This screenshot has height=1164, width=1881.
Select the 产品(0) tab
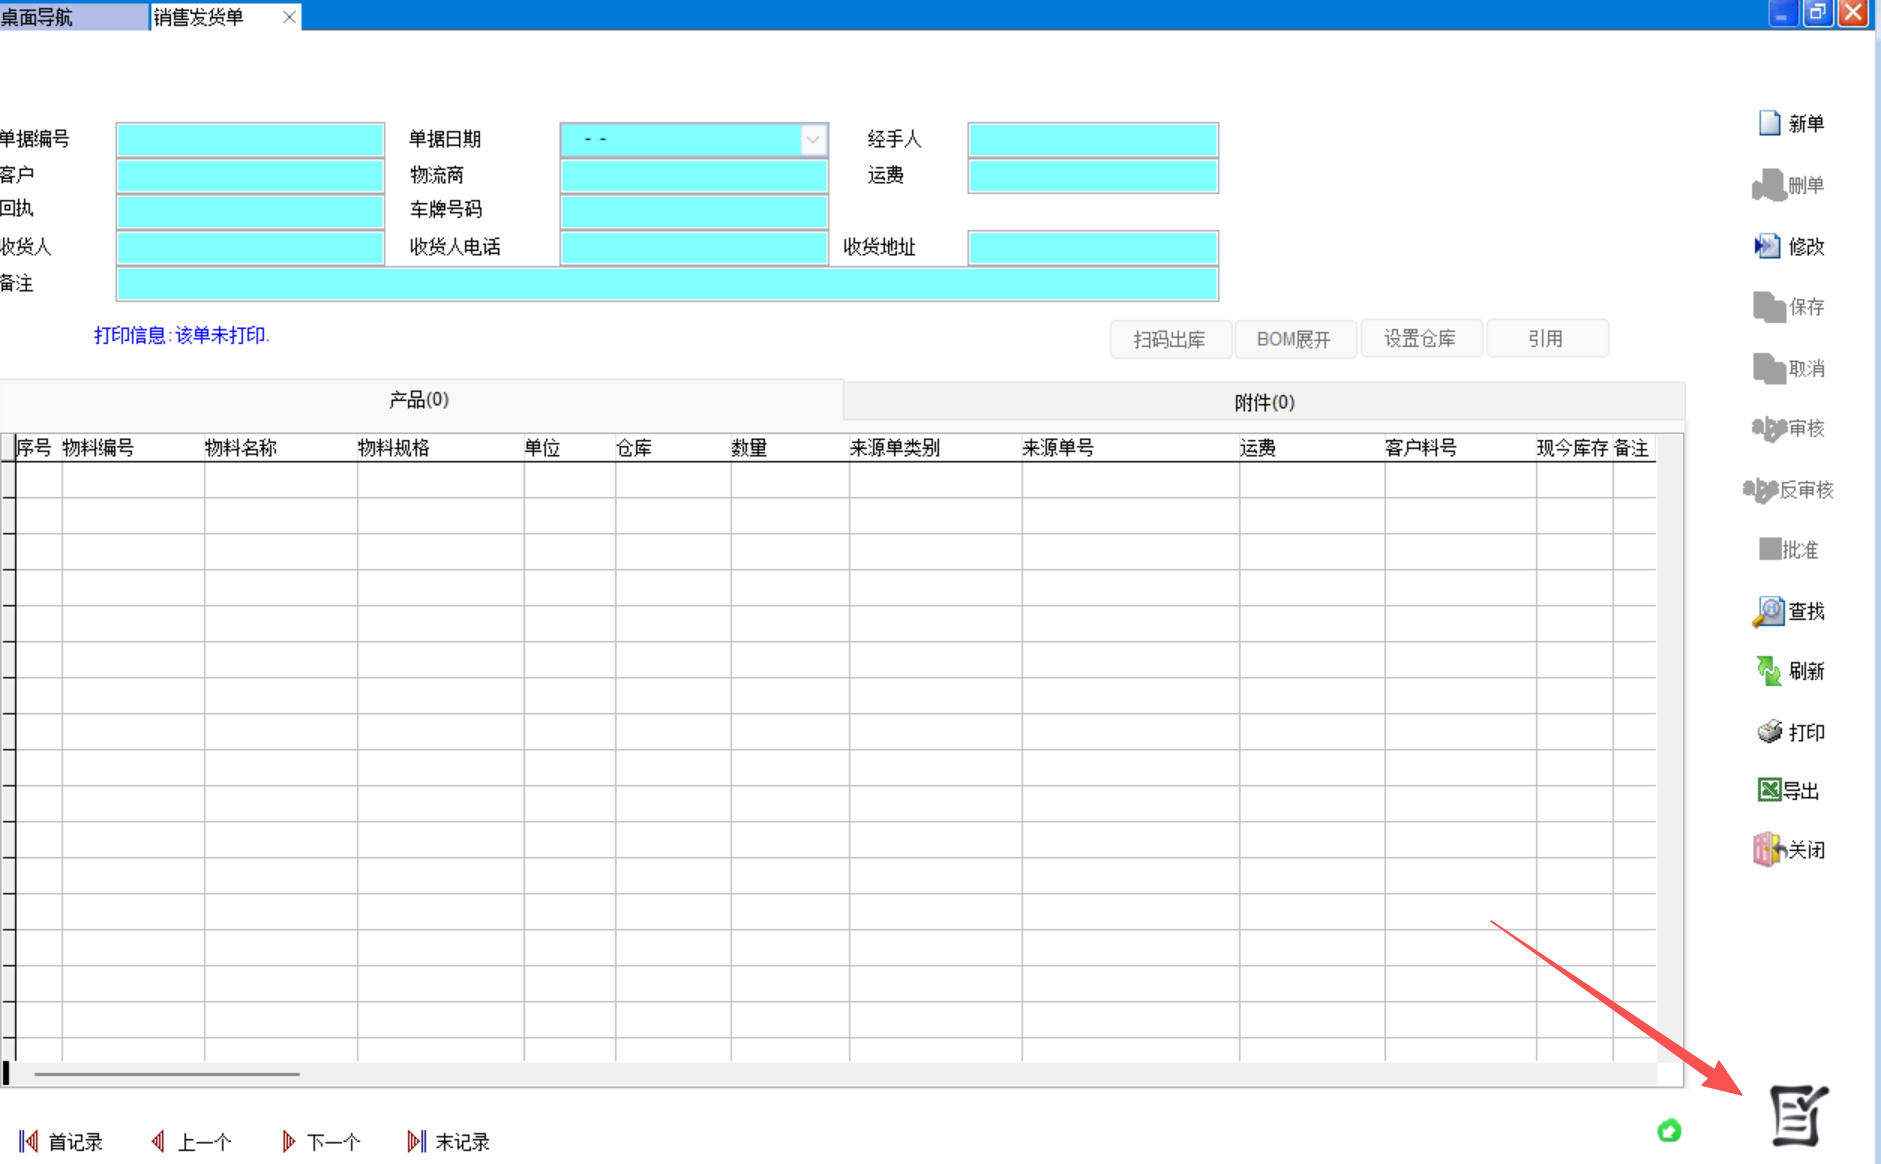tap(419, 400)
